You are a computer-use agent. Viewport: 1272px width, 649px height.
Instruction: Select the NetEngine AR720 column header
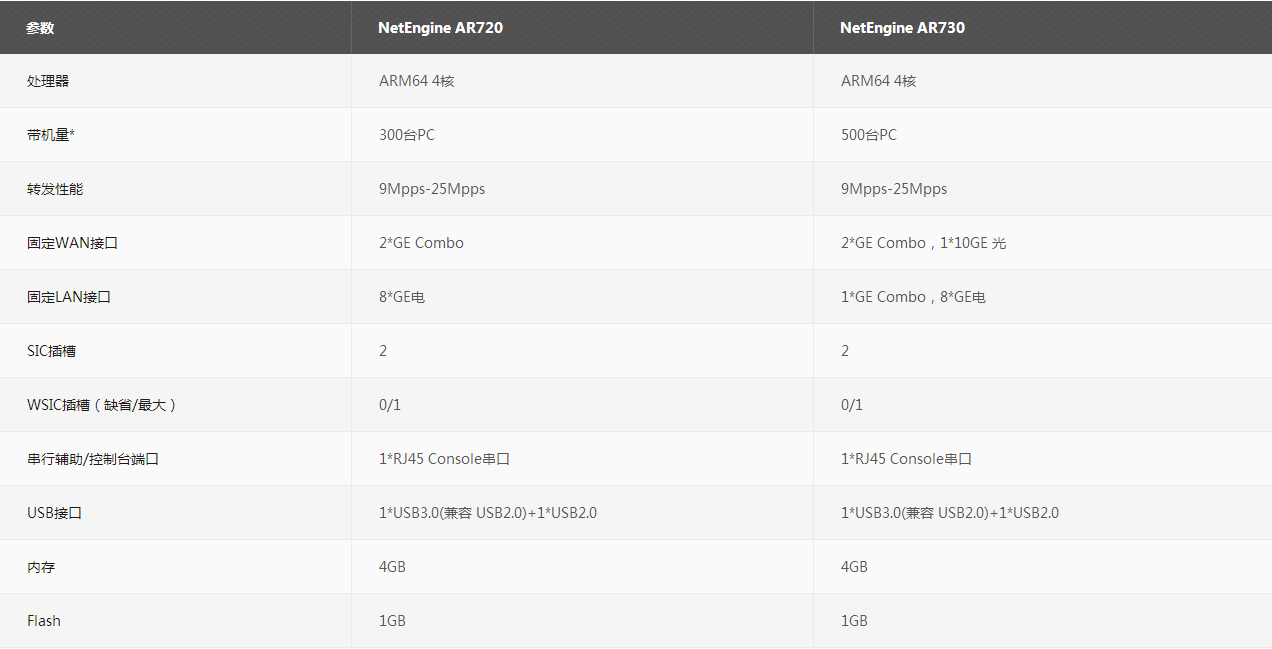tap(440, 28)
